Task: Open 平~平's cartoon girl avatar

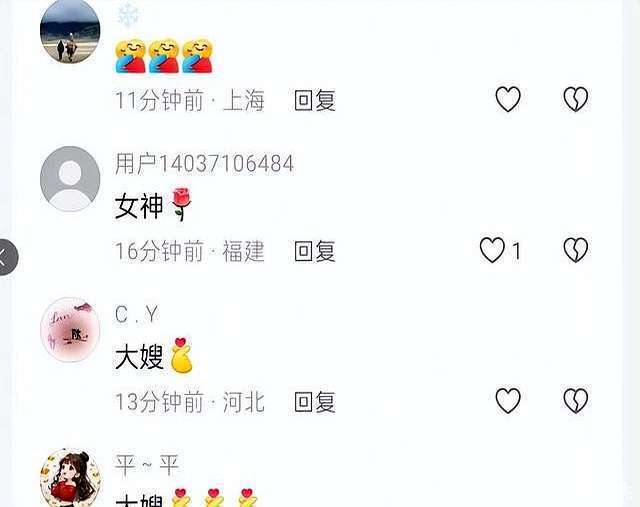Action: click(x=70, y=478)
